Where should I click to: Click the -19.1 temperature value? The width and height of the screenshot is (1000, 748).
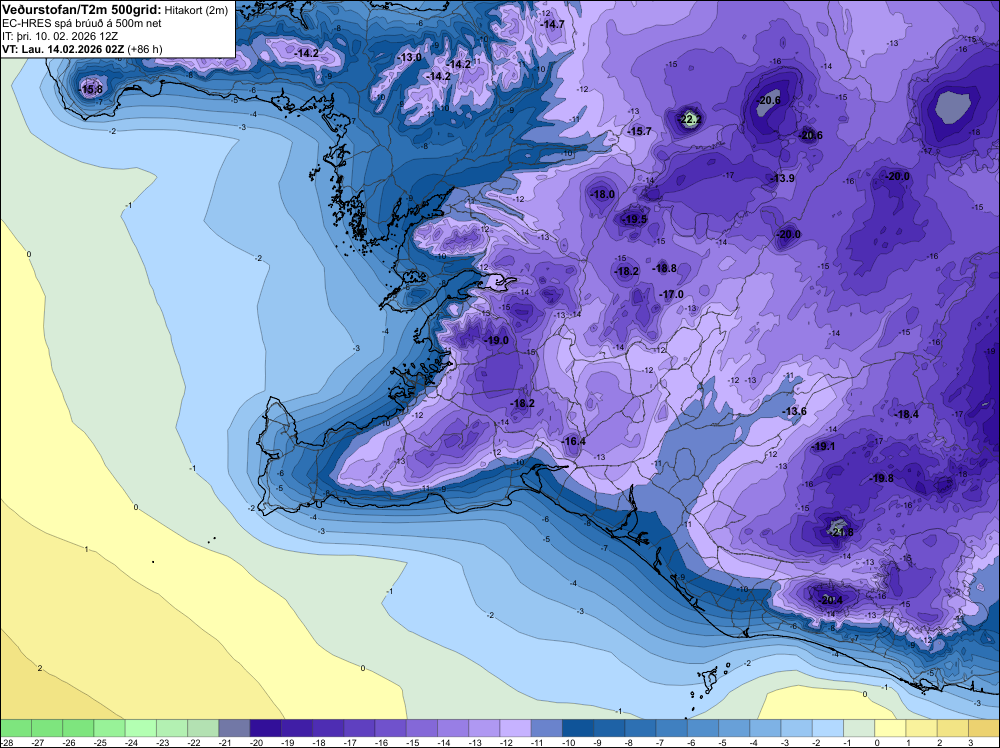823,446
